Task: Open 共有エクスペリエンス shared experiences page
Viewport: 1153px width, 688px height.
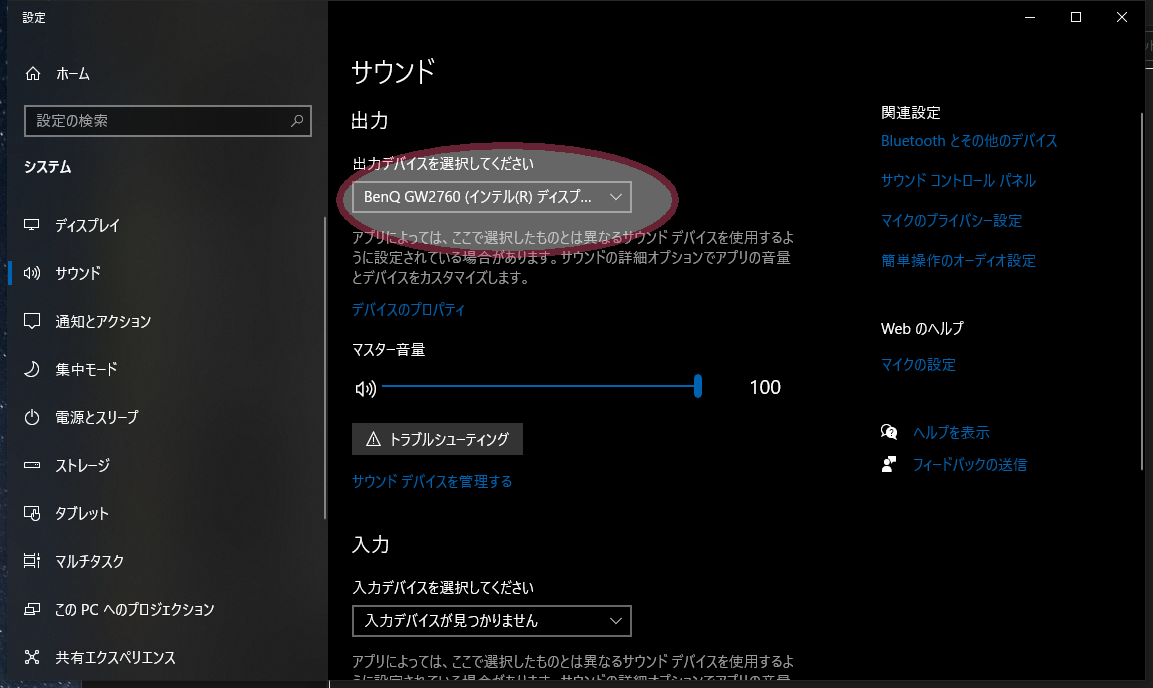Action: click(x=115, y=658)
